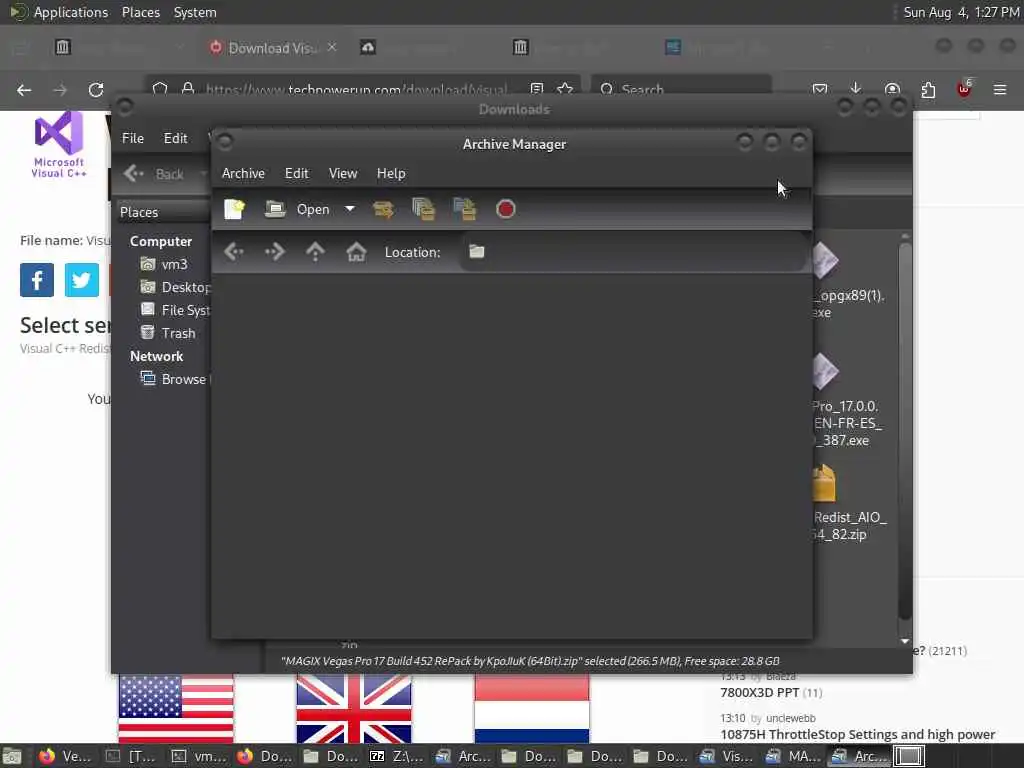
Task: Select File System in the Places sidebar
Action: [x=175, y=310]
